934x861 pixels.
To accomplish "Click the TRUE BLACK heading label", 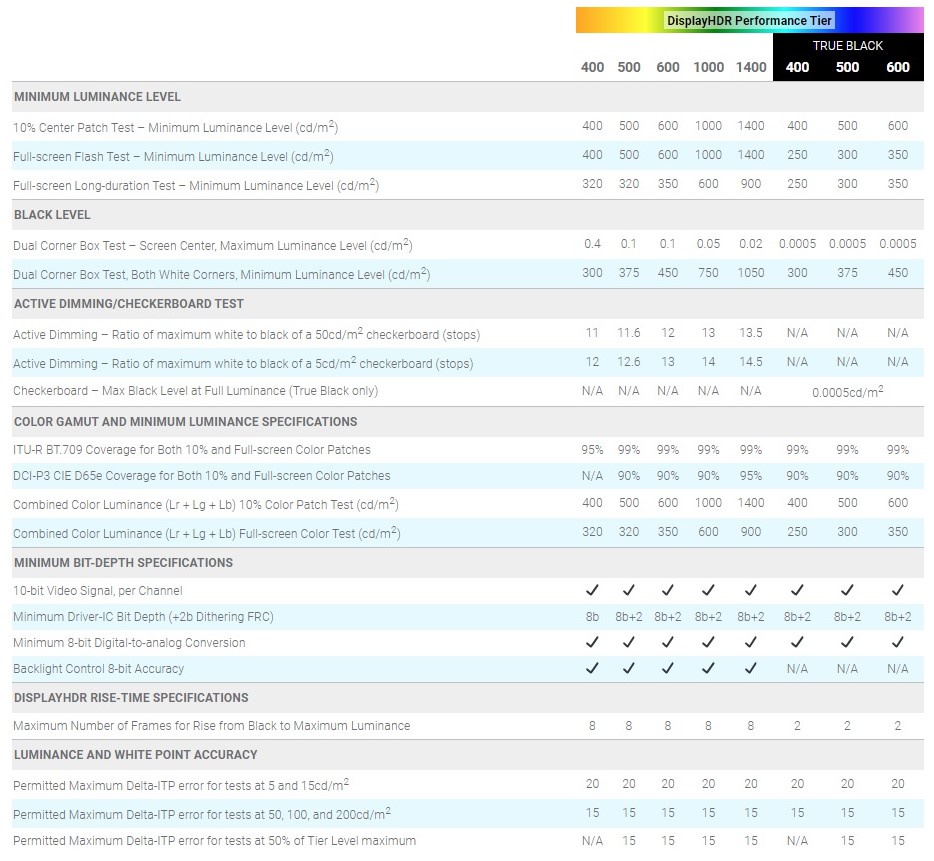I will [x=847, y=46].
